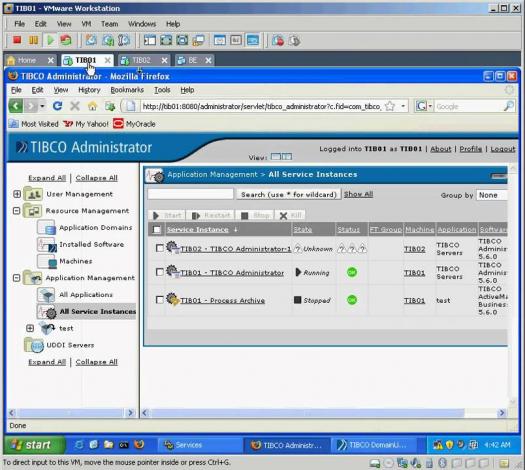This screenshot has width=525, height=470.
Task: Click the Firefox URL address bar
Action: click(261, 106)
